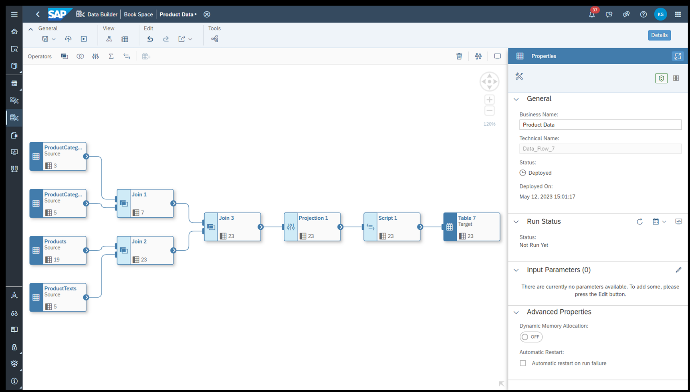Screen dimensions: 690x392
Task: Select the Script 1 node
Action: tap(392, 227)
